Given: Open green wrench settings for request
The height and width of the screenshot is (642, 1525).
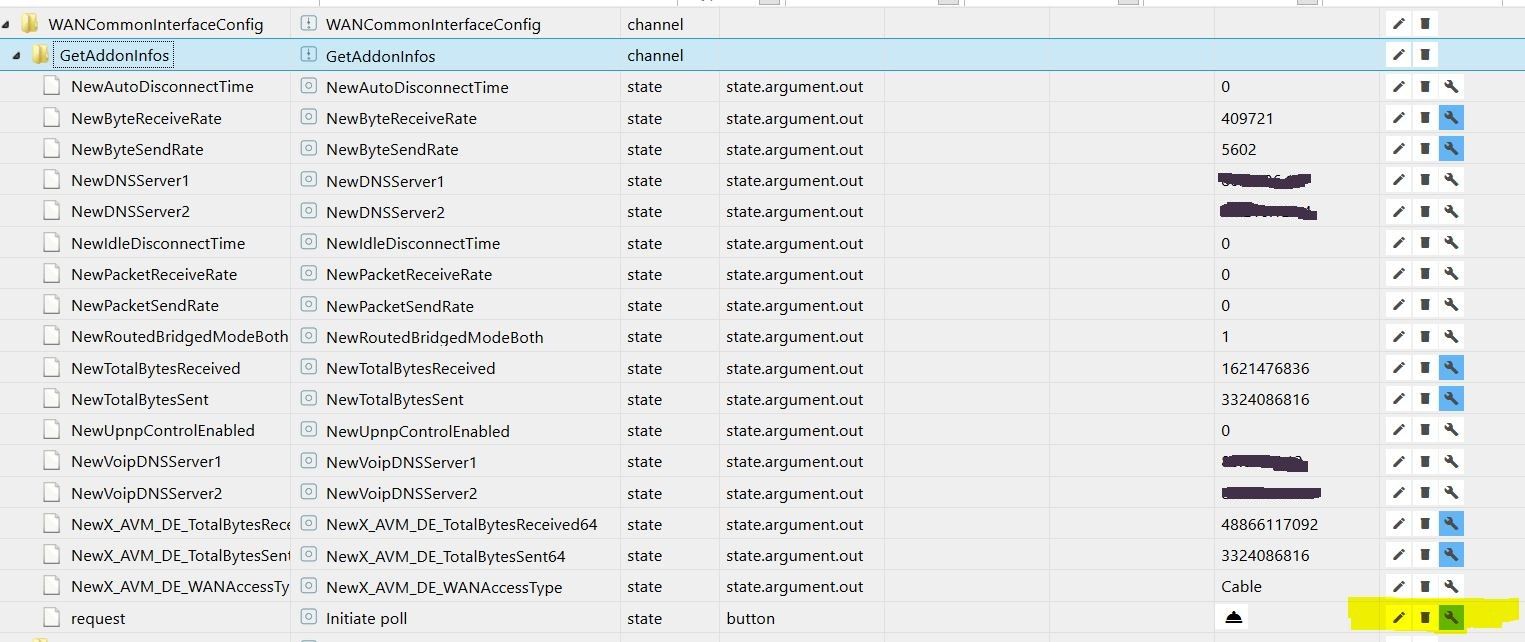Looking at the screenshot, I should [x=1451, y=618].
